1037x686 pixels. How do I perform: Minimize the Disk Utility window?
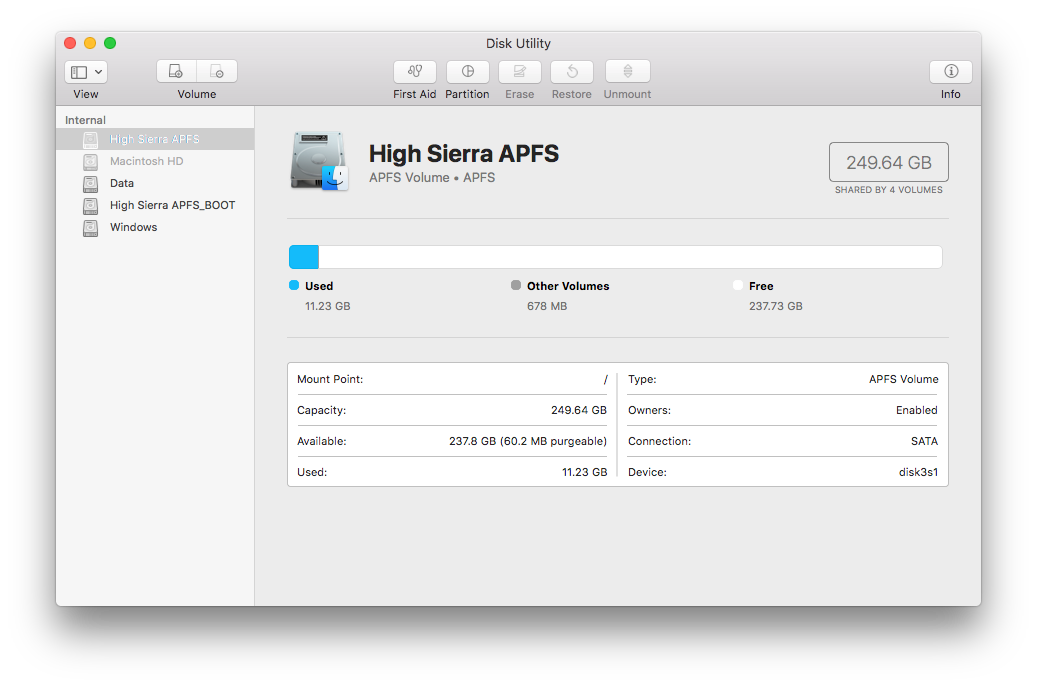coord(90,43)
